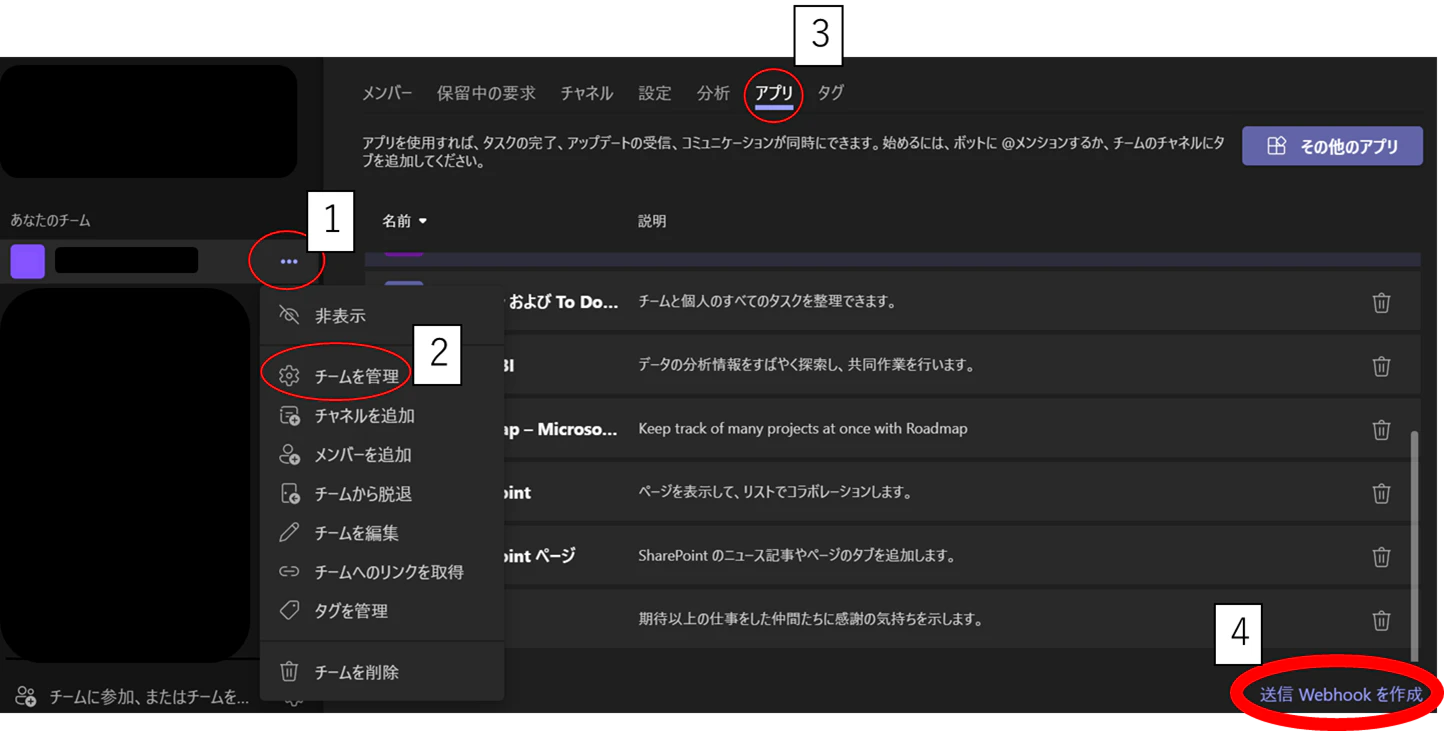Choose チームから脱退 in the context menu

(x=381, y=494)
